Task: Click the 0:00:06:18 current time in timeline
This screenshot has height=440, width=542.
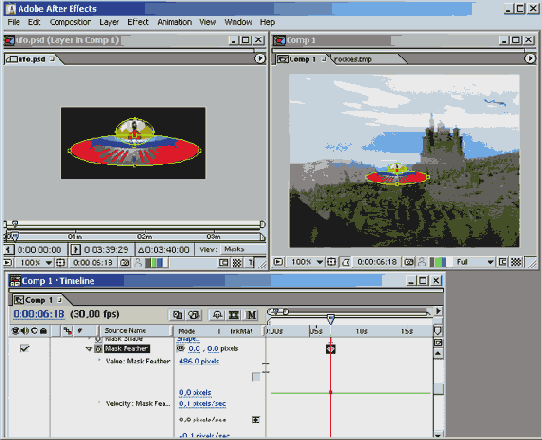Action: [x=39, y=314]
